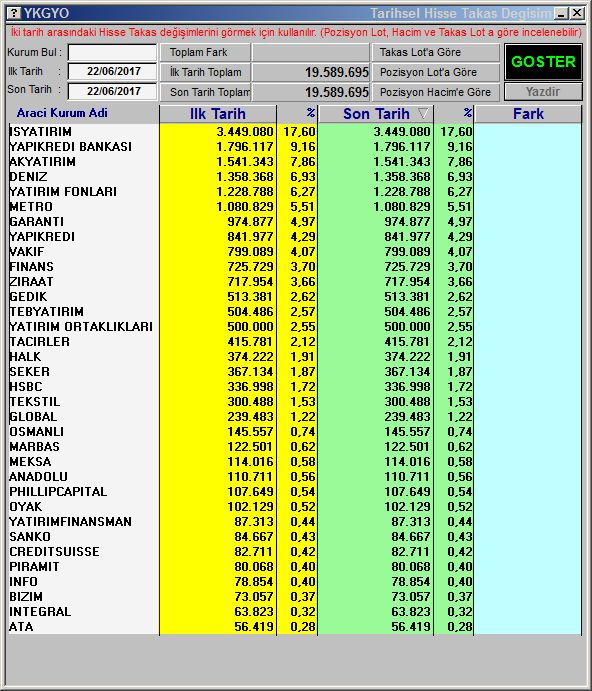This screenshot has width=592, height=691.
Task: Select Pozisyon Hacim'e Göre option
Action: coord(436,92)
